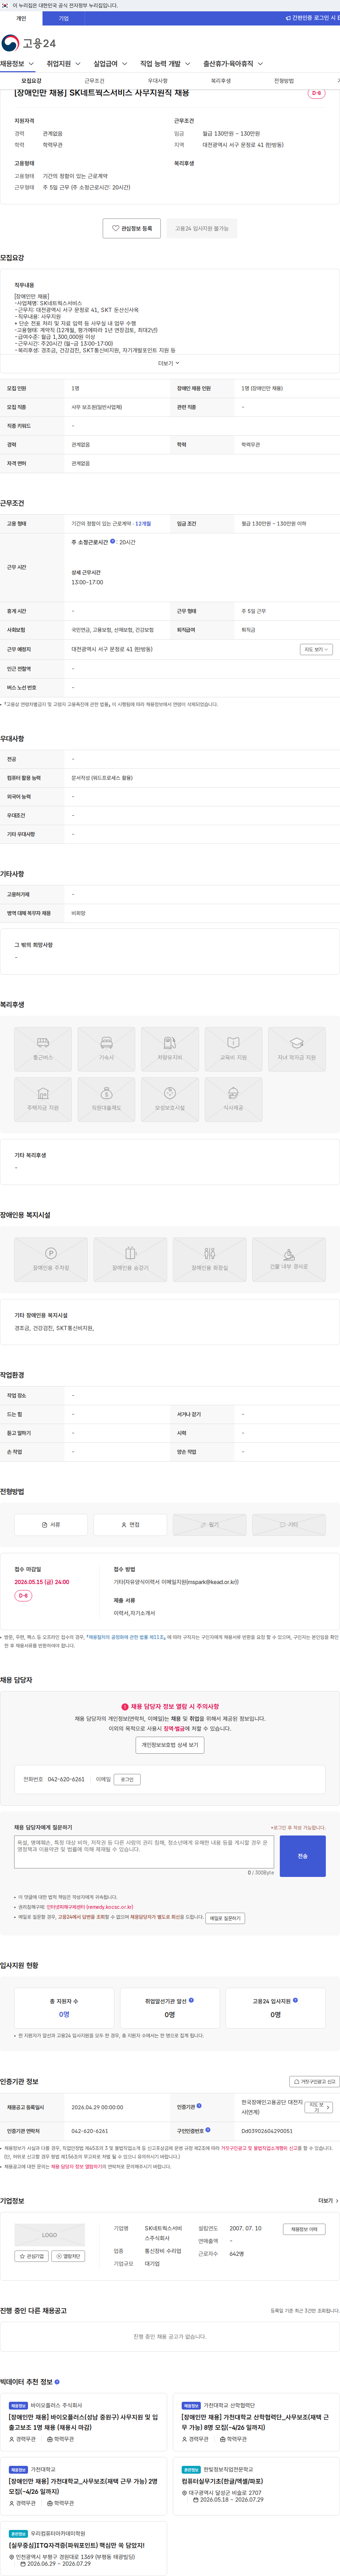
Task: Click 개인정보보호법 상세 보기 button
Action: click(x=170, y=1744)
